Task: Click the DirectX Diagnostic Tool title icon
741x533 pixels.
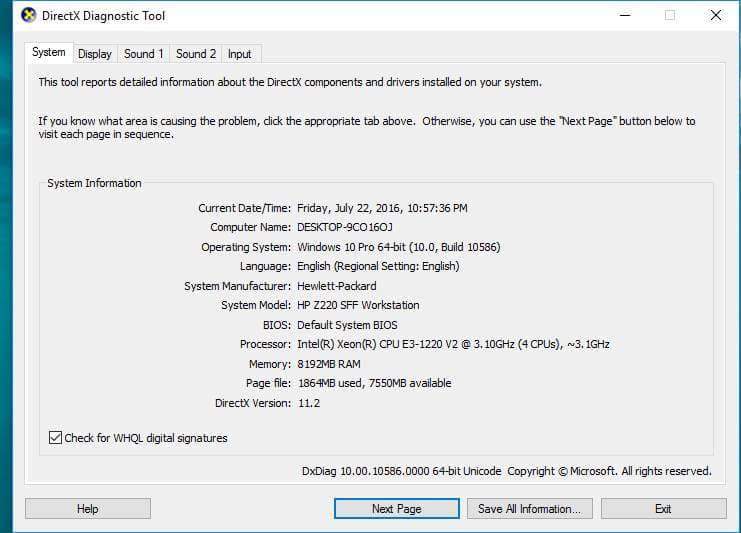Action: 29,15
